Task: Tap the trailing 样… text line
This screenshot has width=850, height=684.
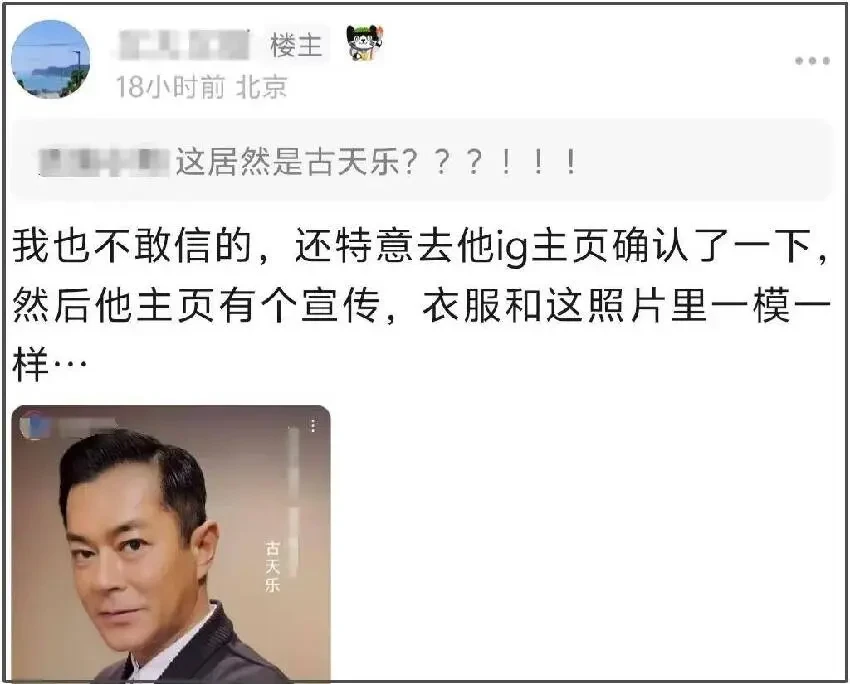Action: click(49, 363)
